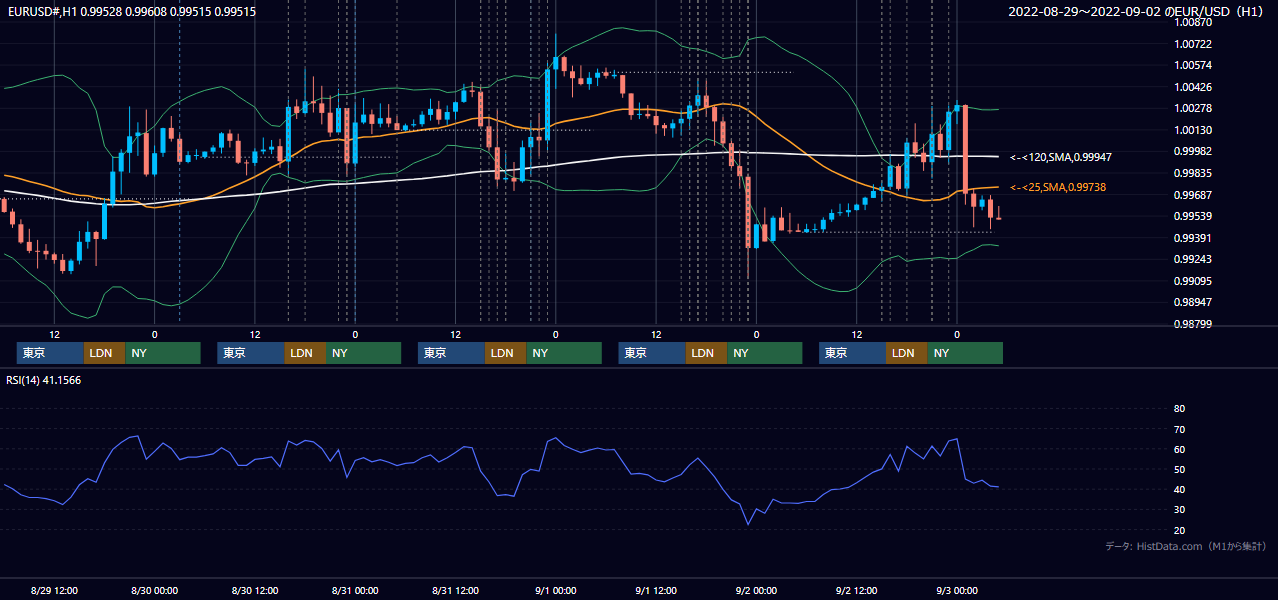Select the 25 SMA 0.99738 label

(x=1058, y=188)
